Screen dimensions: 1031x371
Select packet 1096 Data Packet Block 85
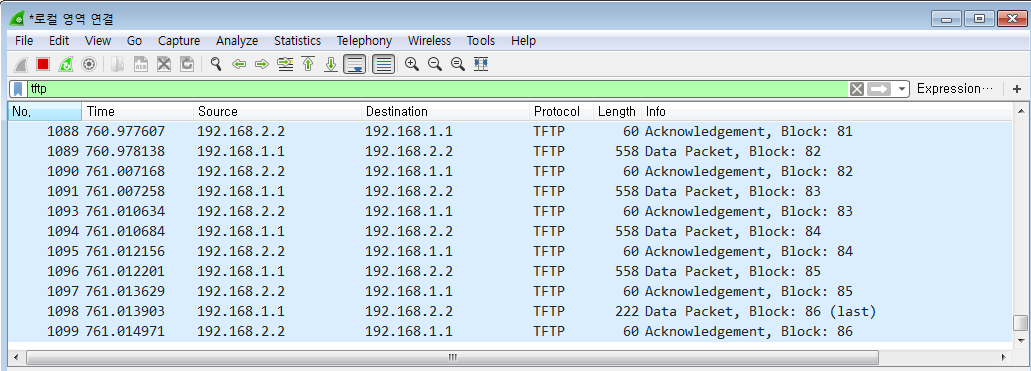[510, 272]
